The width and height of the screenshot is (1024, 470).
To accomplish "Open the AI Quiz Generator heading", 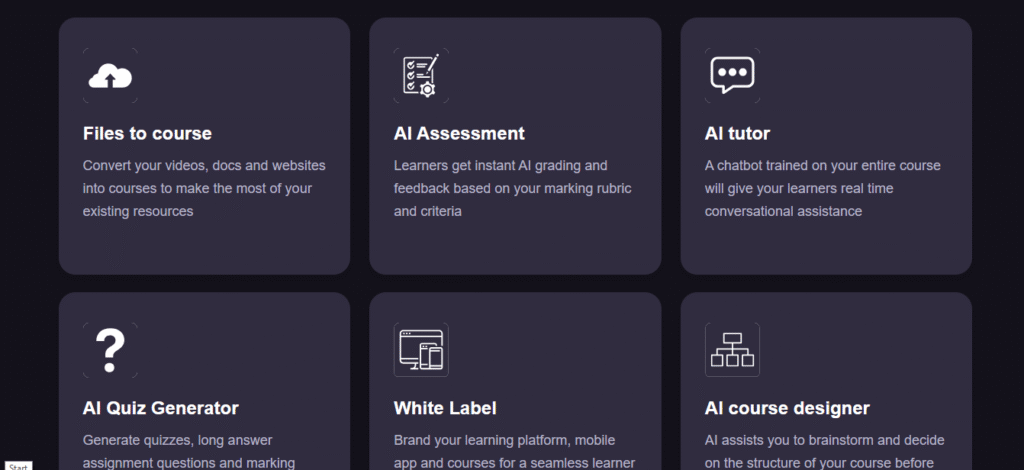I will [160, 408].
